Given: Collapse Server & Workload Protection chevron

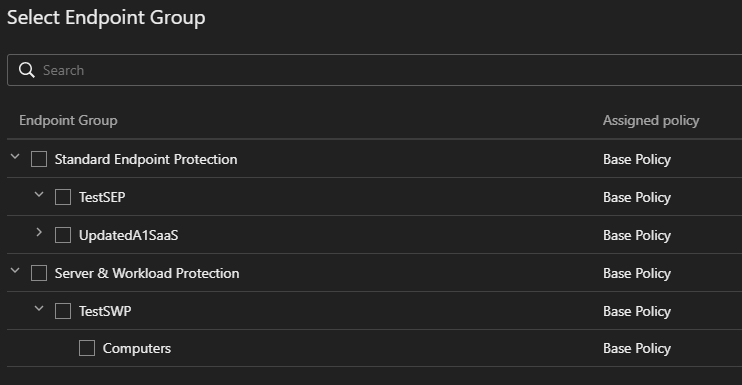Looking at the screenshot, I should pos(15,271).
